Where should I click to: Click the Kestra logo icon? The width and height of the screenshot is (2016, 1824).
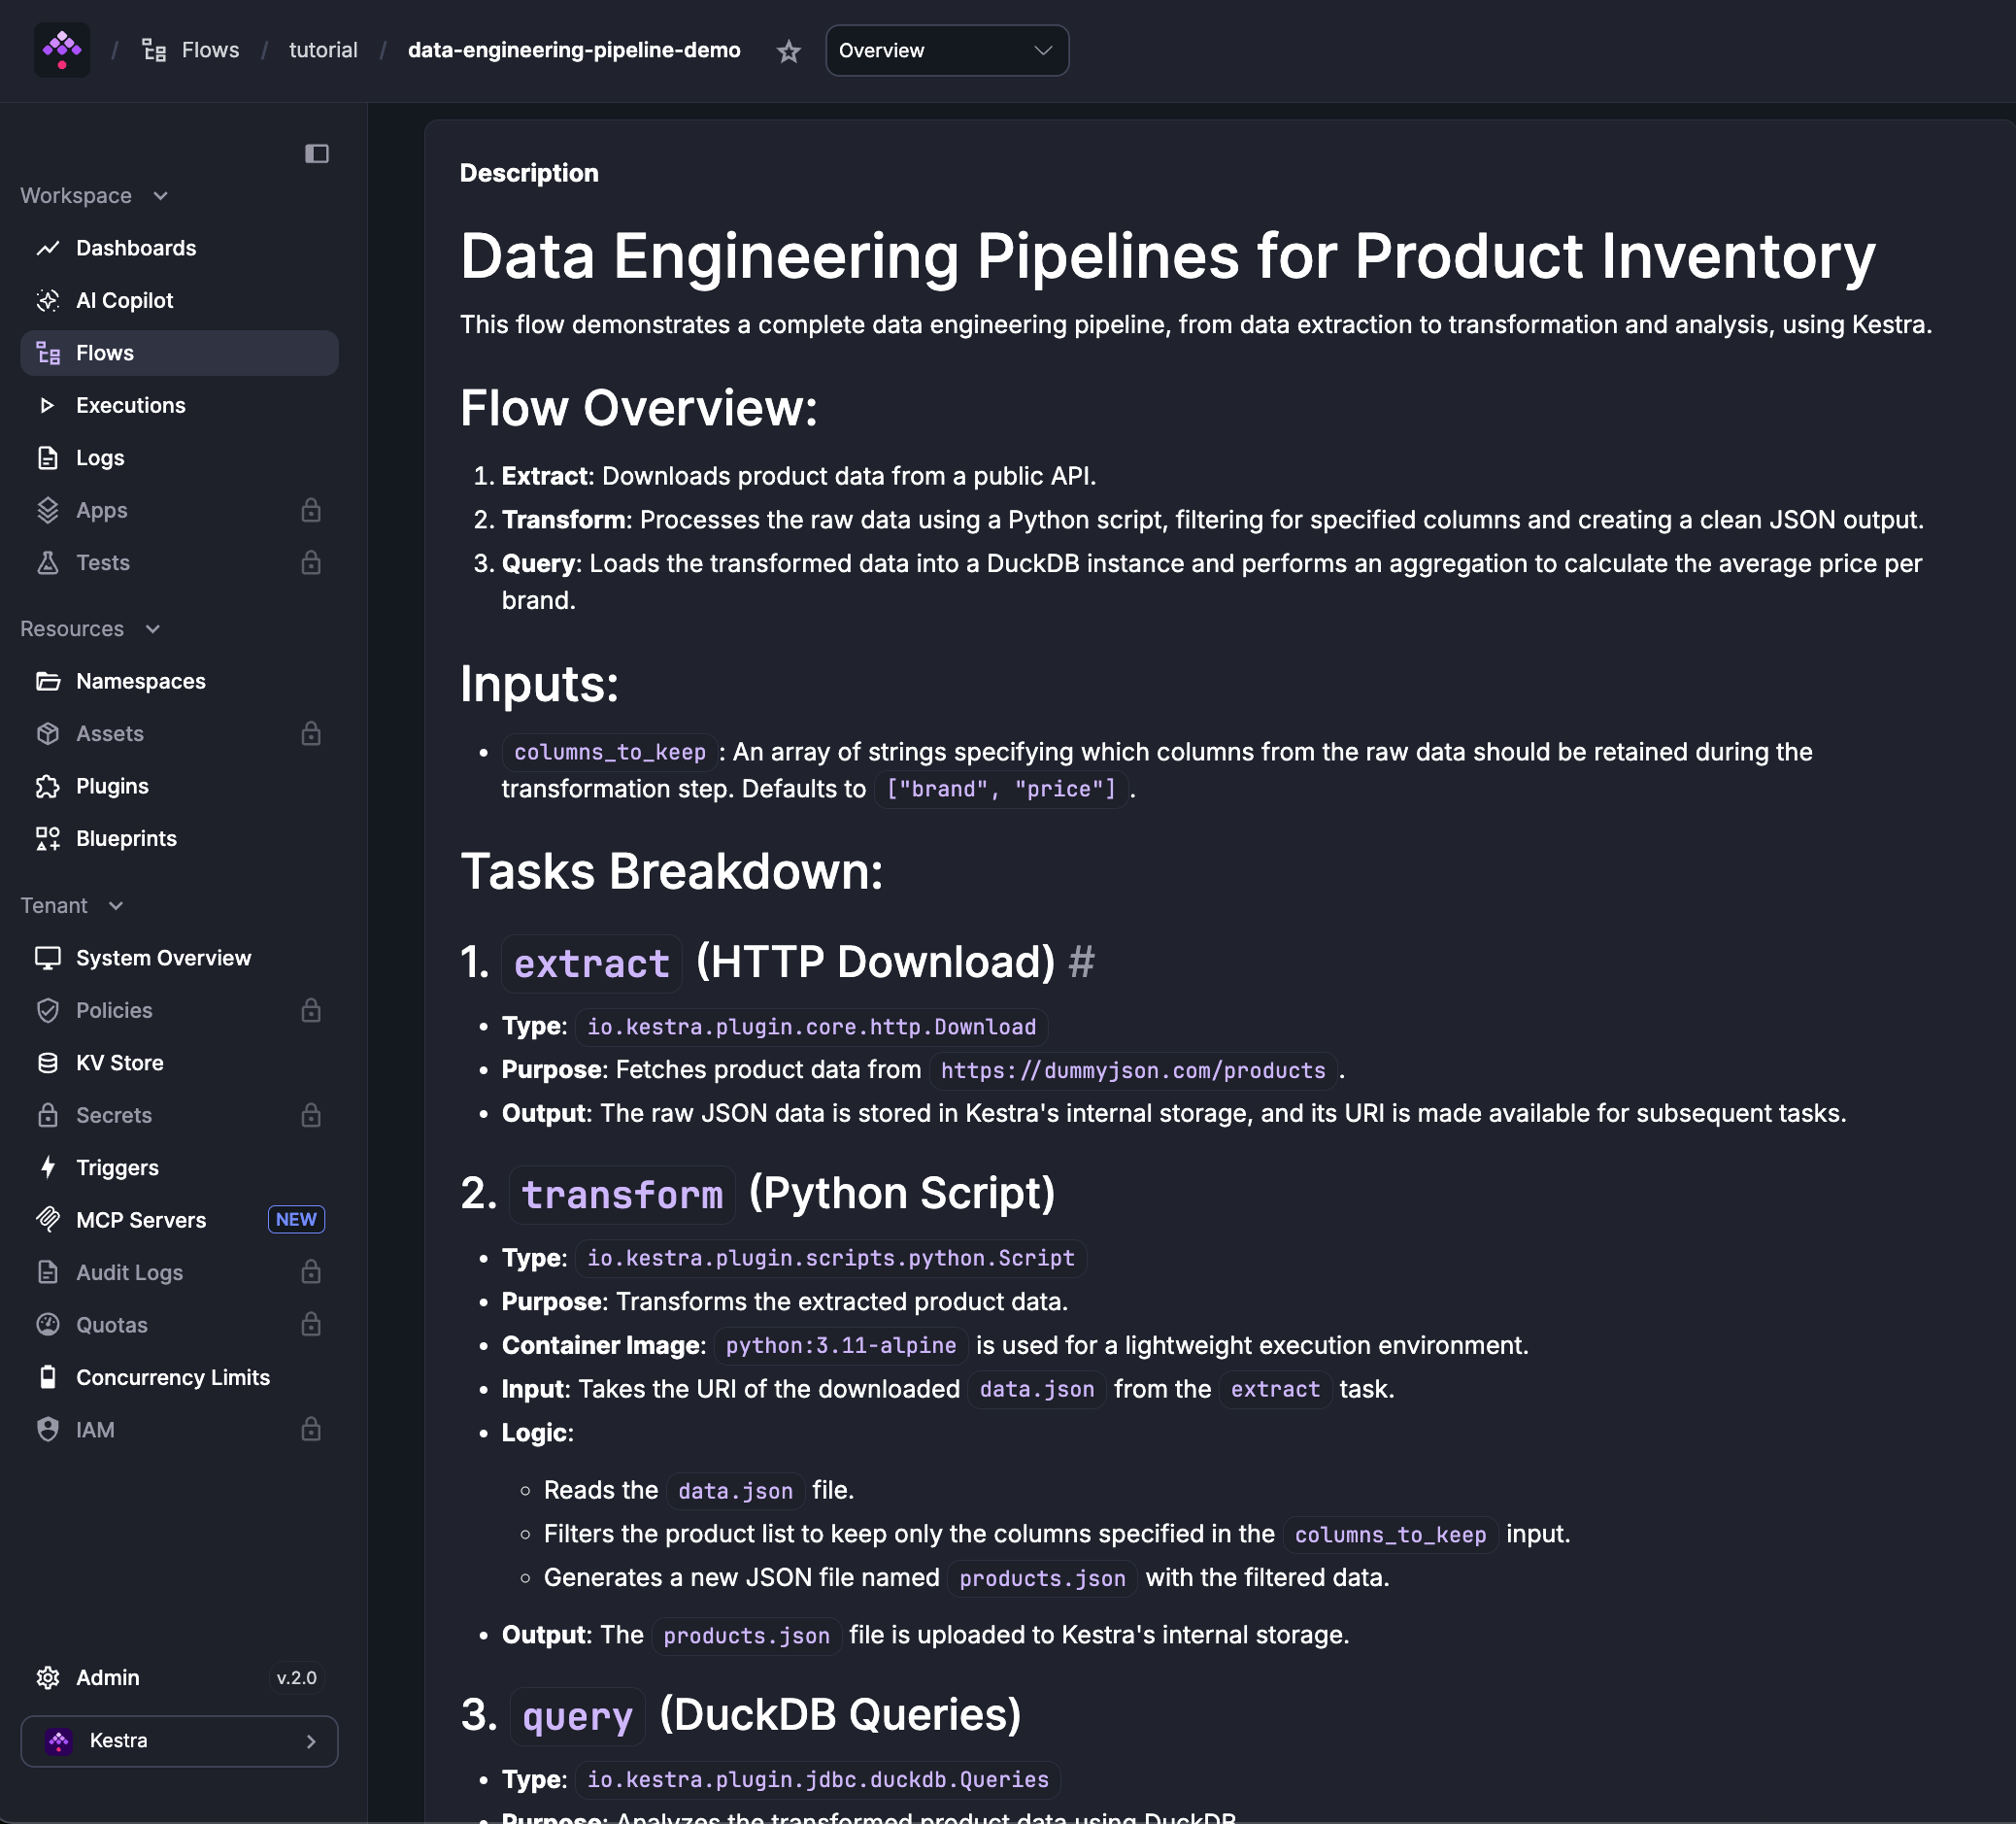[62, 50]
